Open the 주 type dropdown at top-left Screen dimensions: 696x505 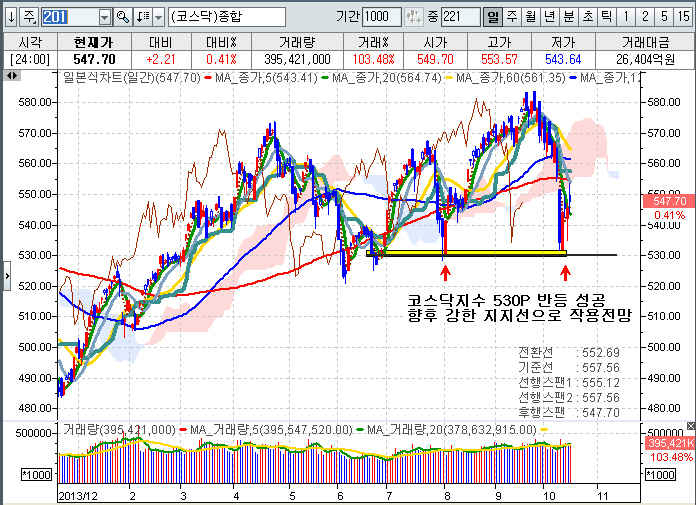[29, 17]
